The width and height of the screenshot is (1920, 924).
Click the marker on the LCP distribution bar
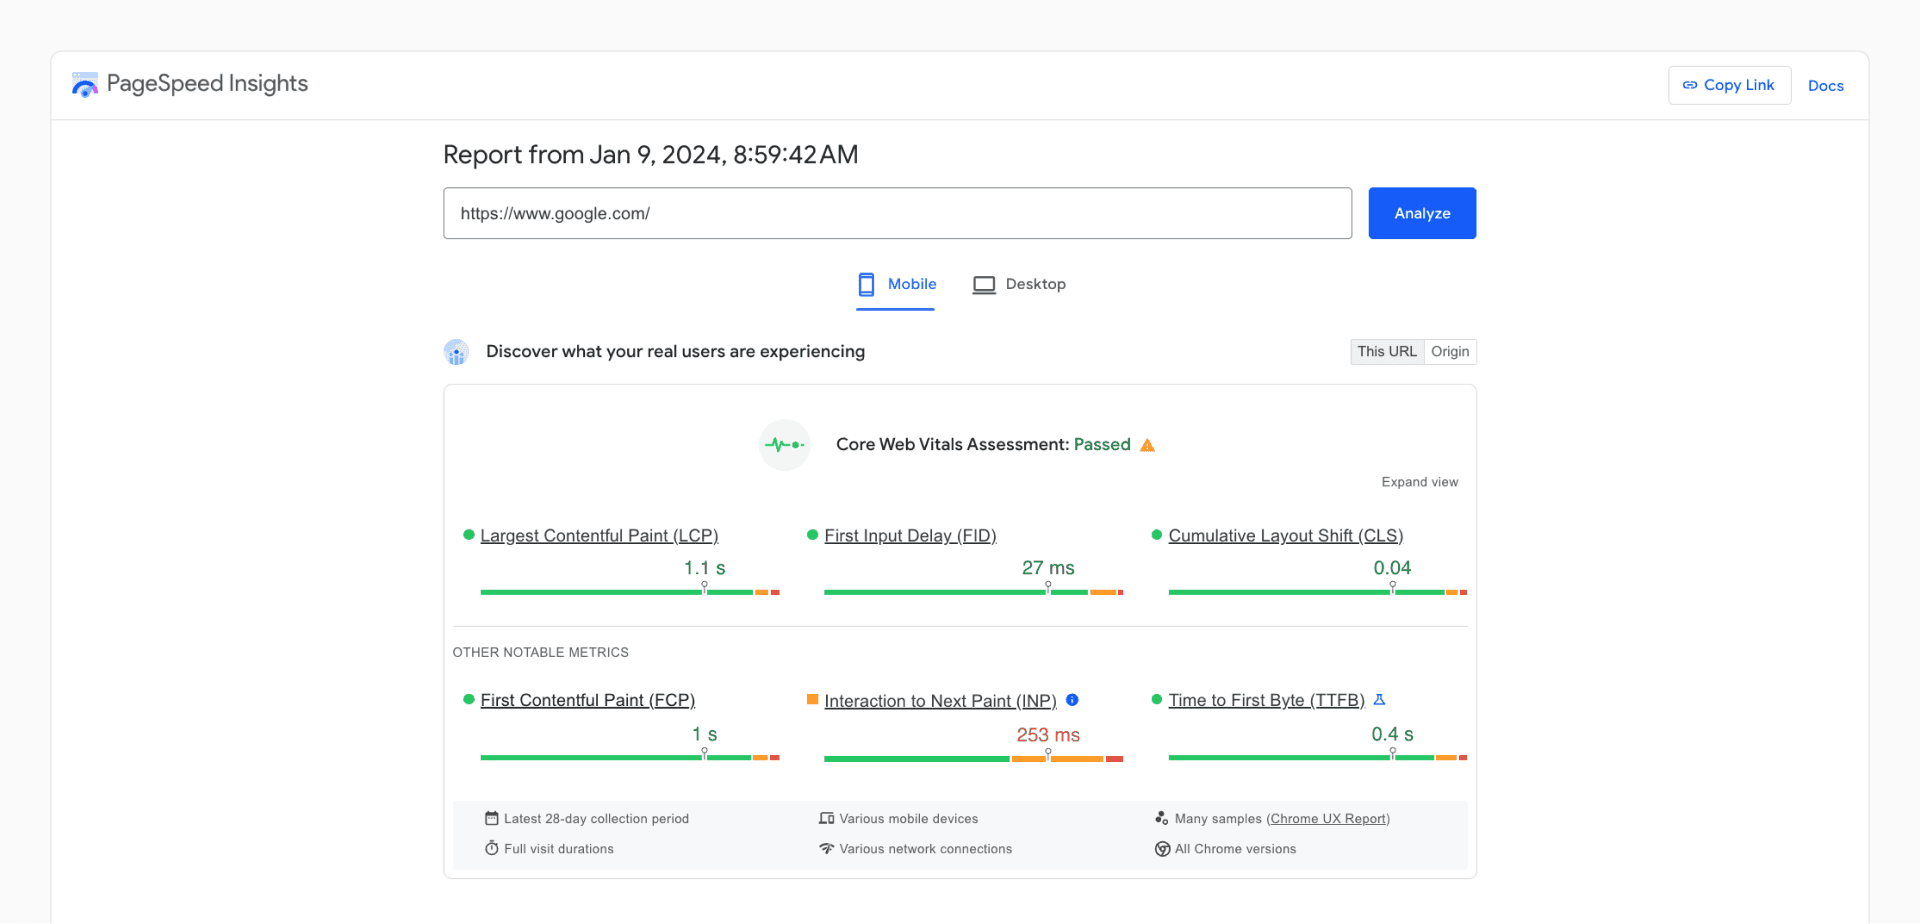click(705, 588)
